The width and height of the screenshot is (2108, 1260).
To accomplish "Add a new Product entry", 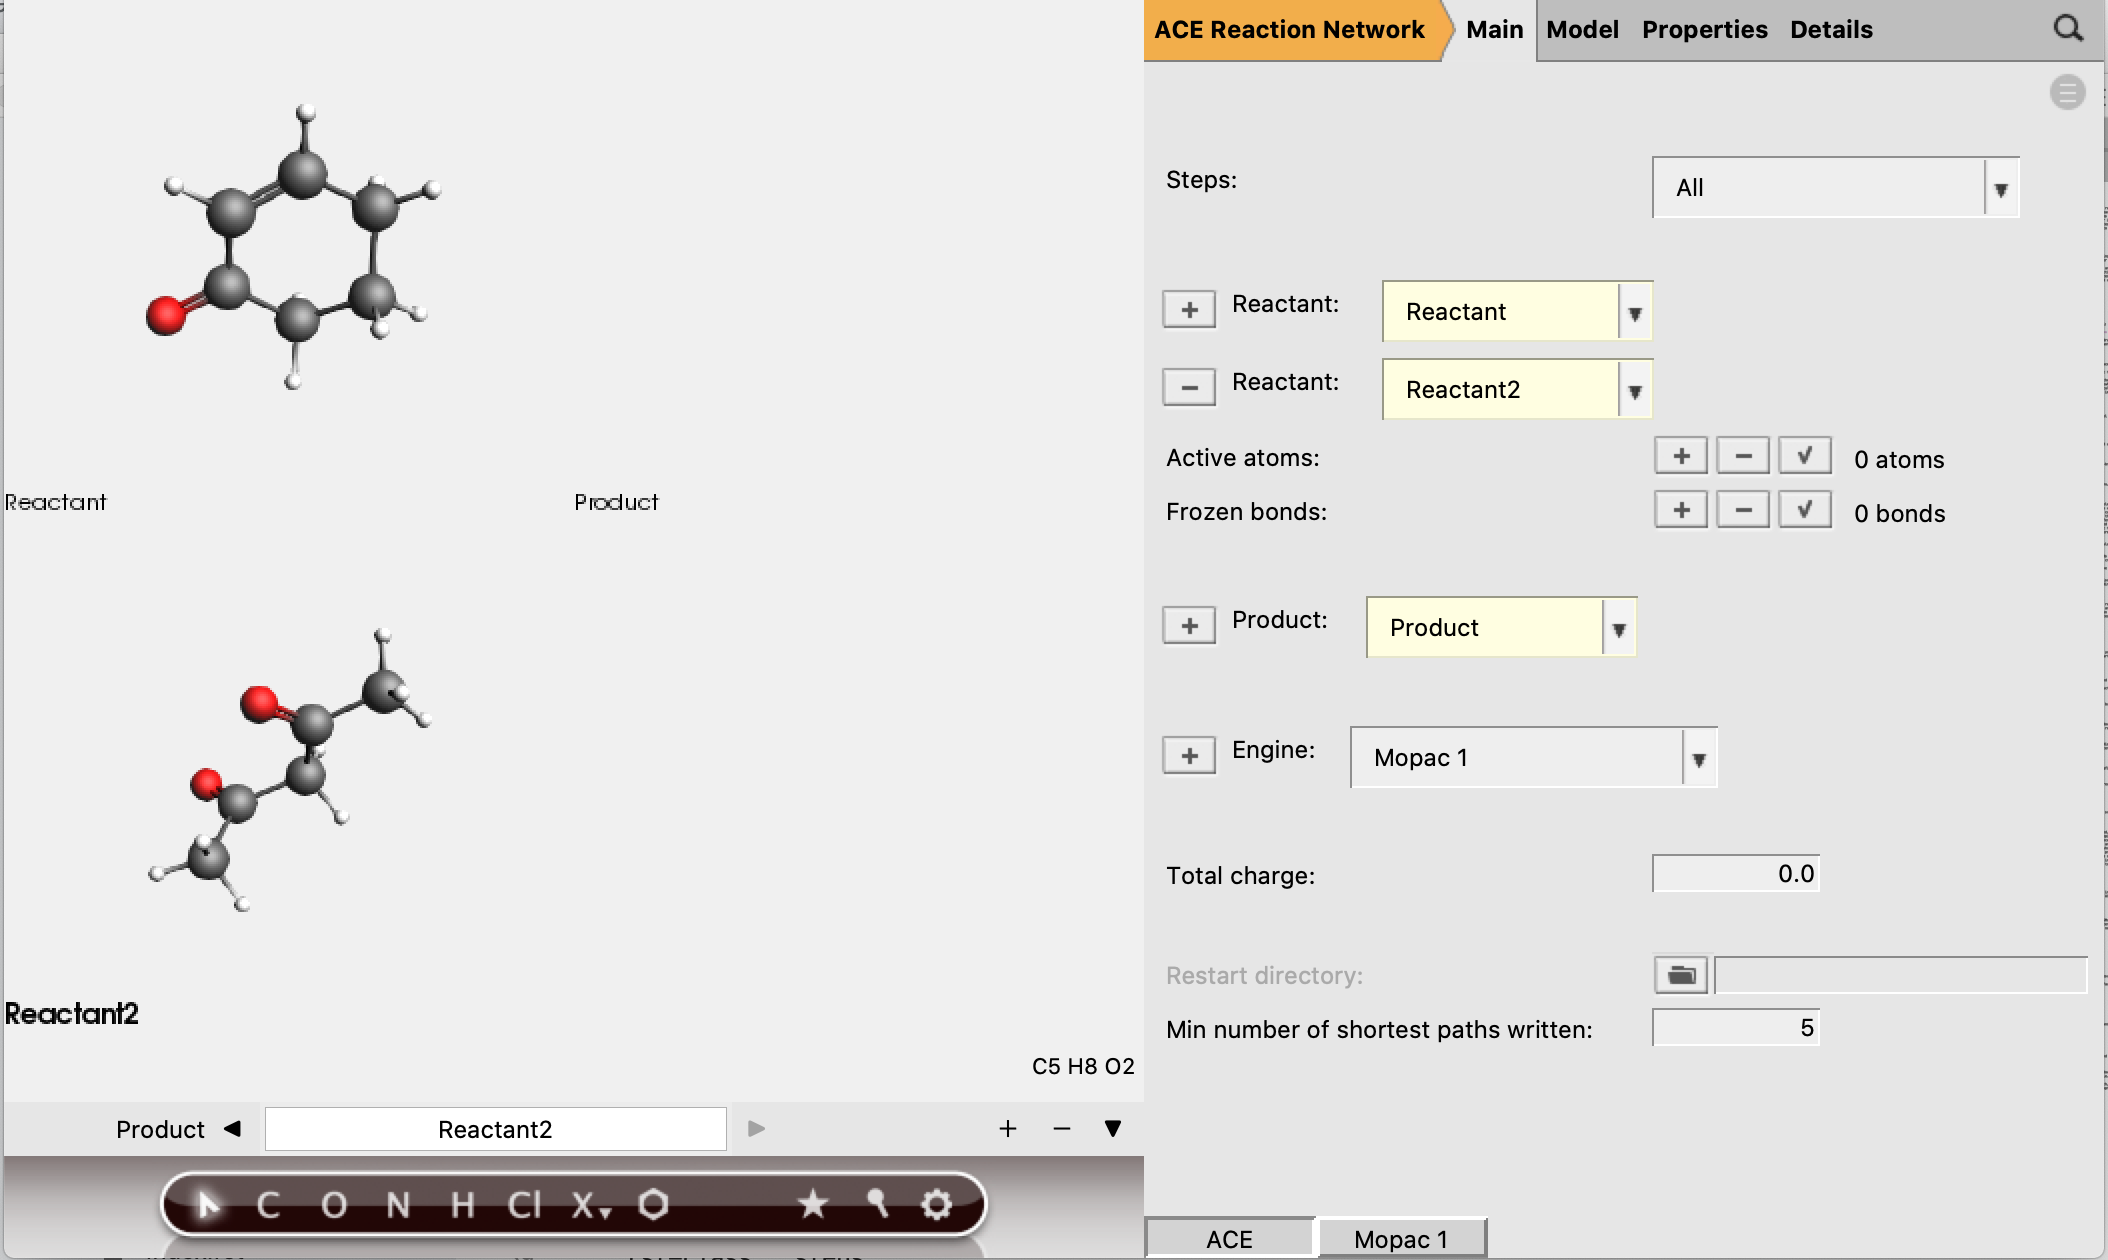I will pyautogui.click(x=1188, y=624).
